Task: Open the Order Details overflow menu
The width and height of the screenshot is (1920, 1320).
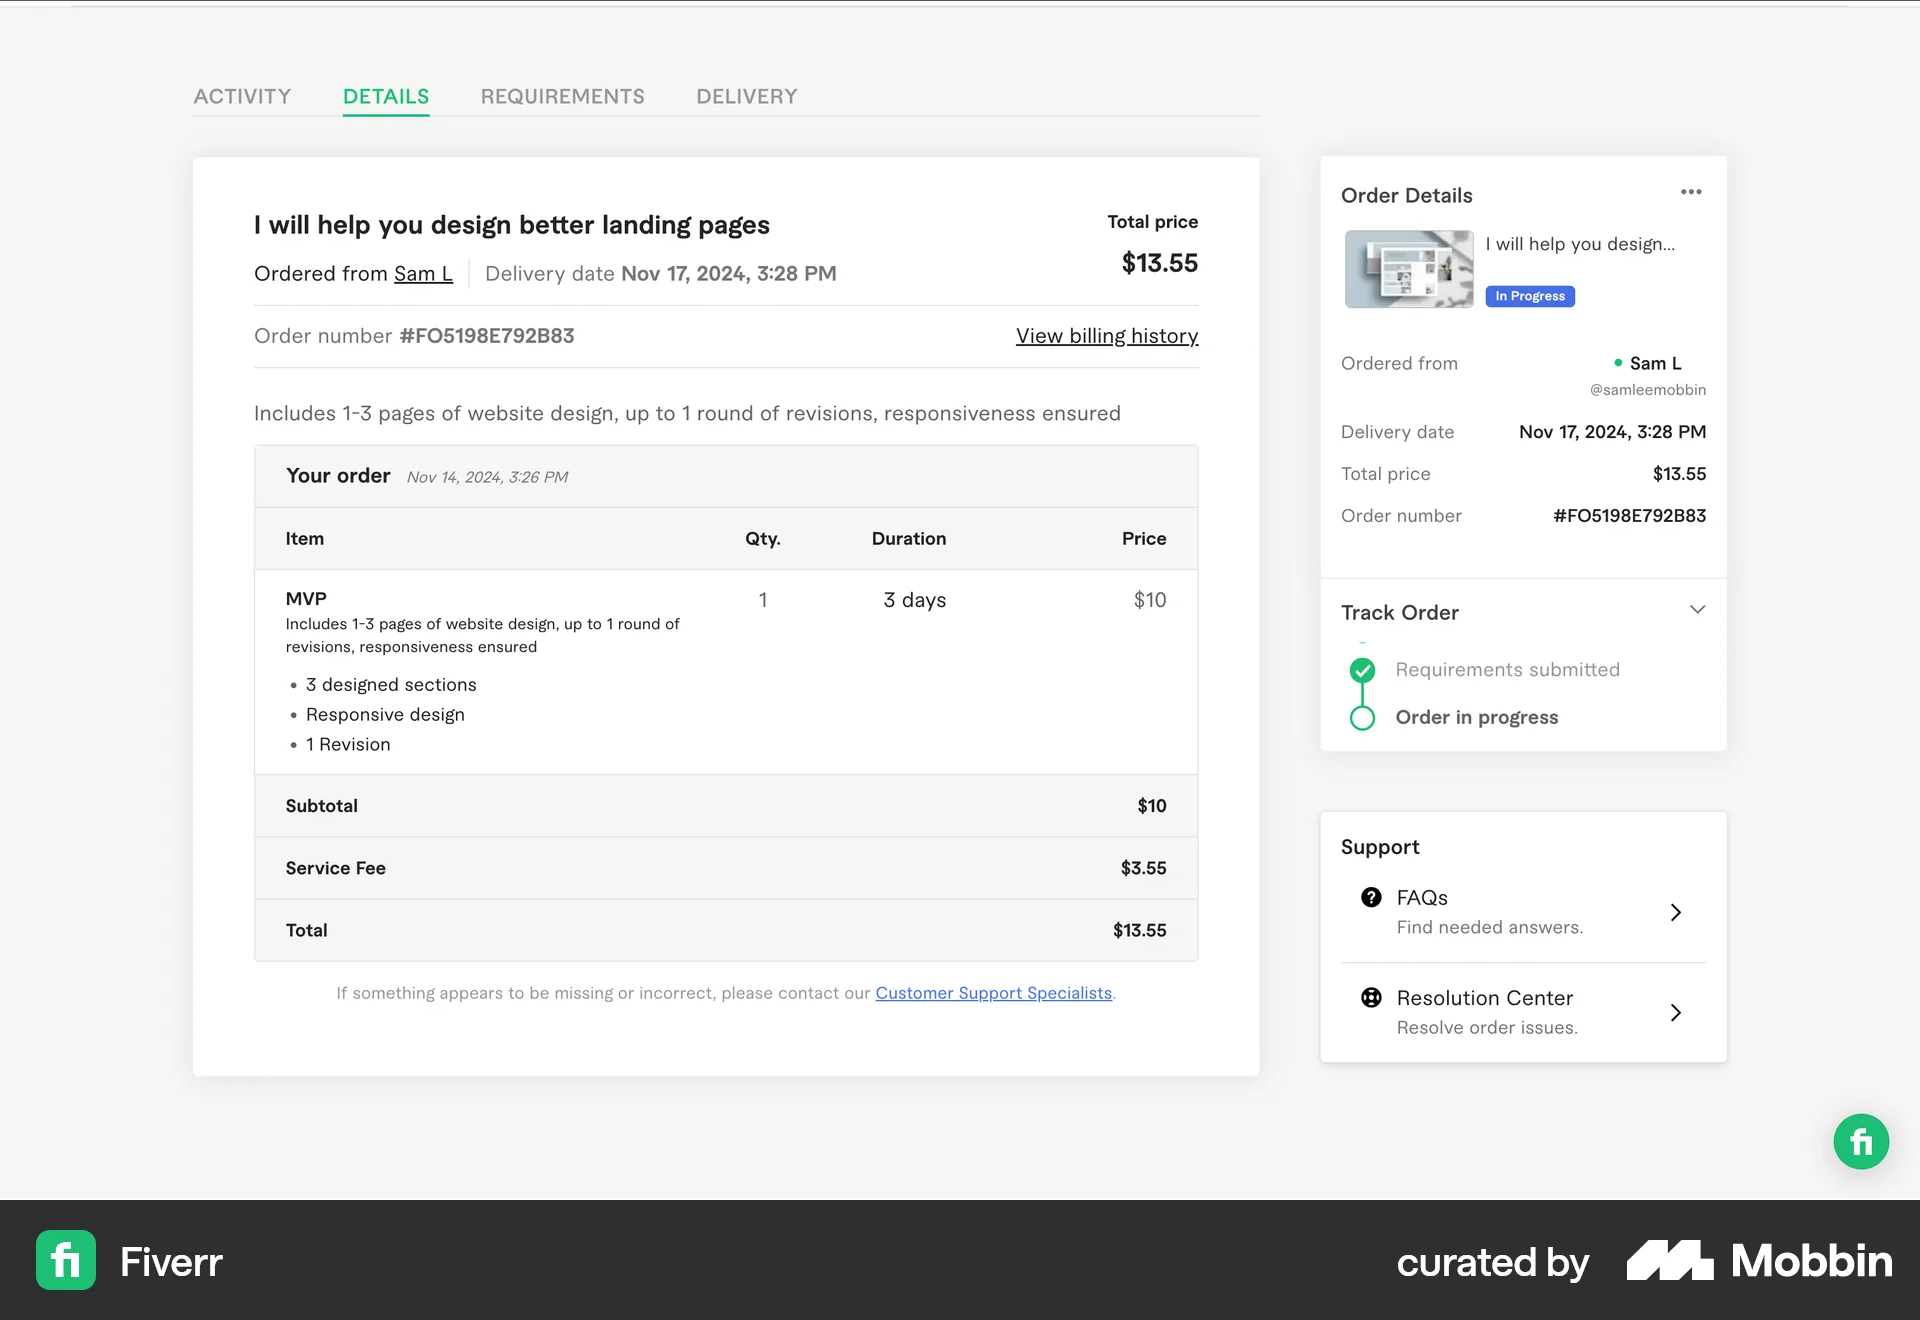Action: pos(1692,192)
